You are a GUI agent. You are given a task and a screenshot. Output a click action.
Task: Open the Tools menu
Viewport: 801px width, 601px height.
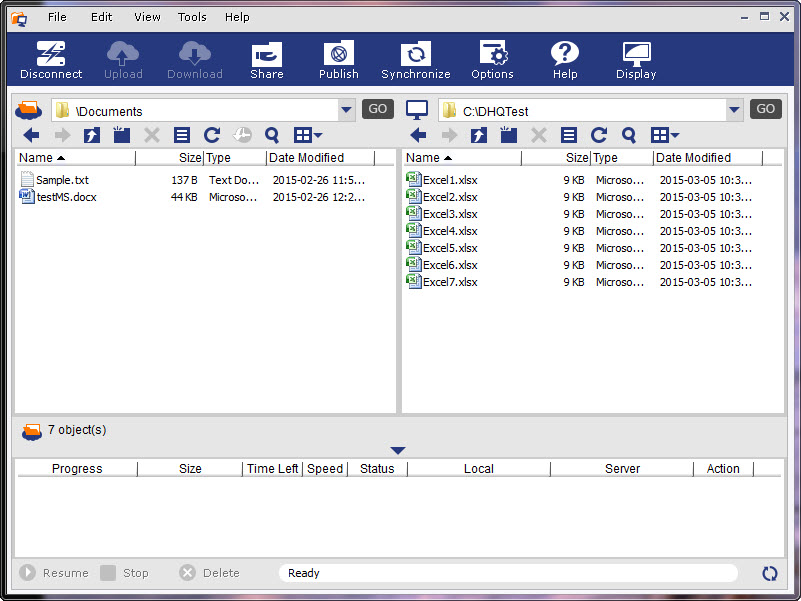pyautogui.click(x=192, y=17)
